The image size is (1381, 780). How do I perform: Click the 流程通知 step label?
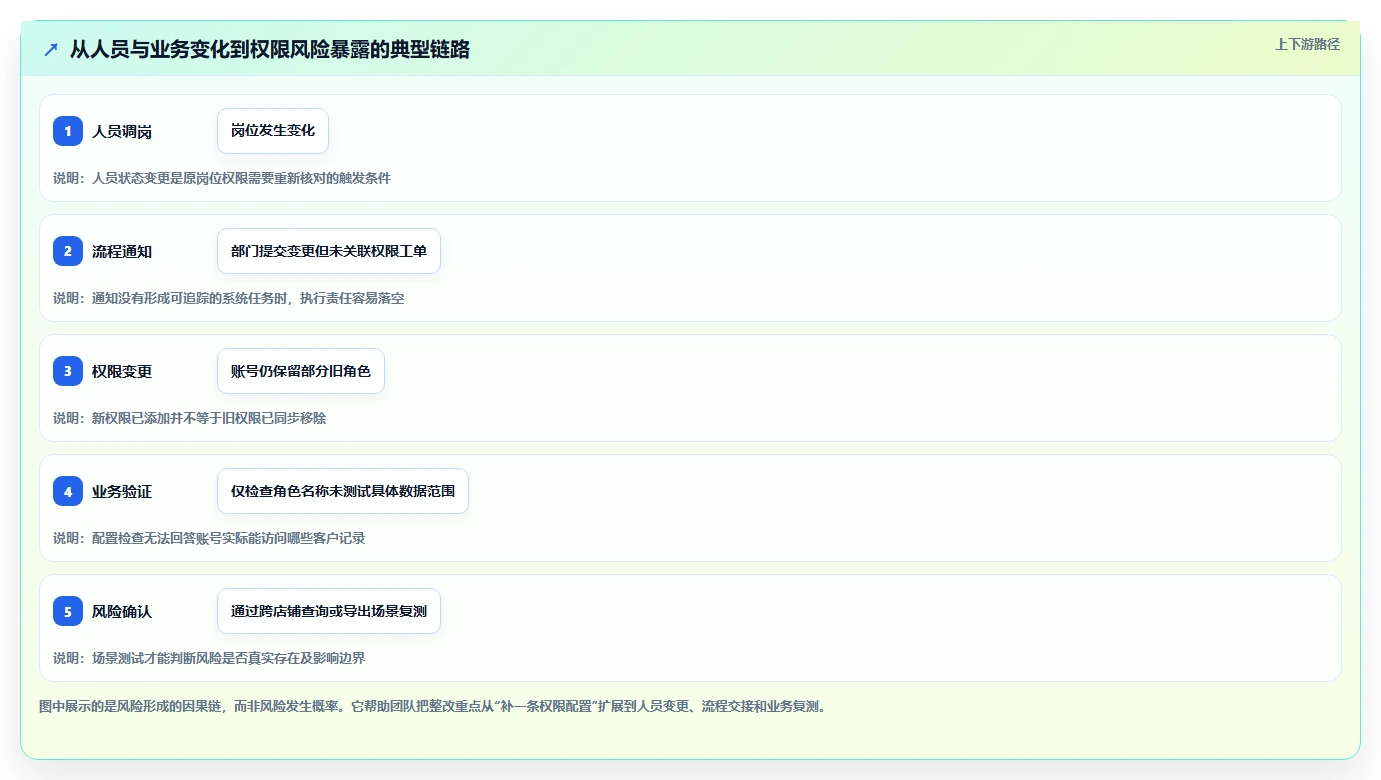tap(122, 251)
